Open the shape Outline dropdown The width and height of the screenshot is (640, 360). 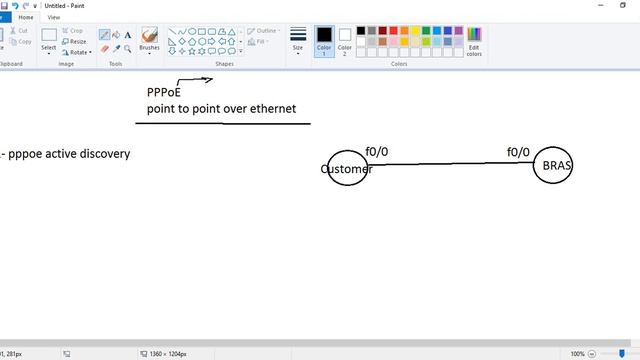pyautogui.click(x=264, y=31)
